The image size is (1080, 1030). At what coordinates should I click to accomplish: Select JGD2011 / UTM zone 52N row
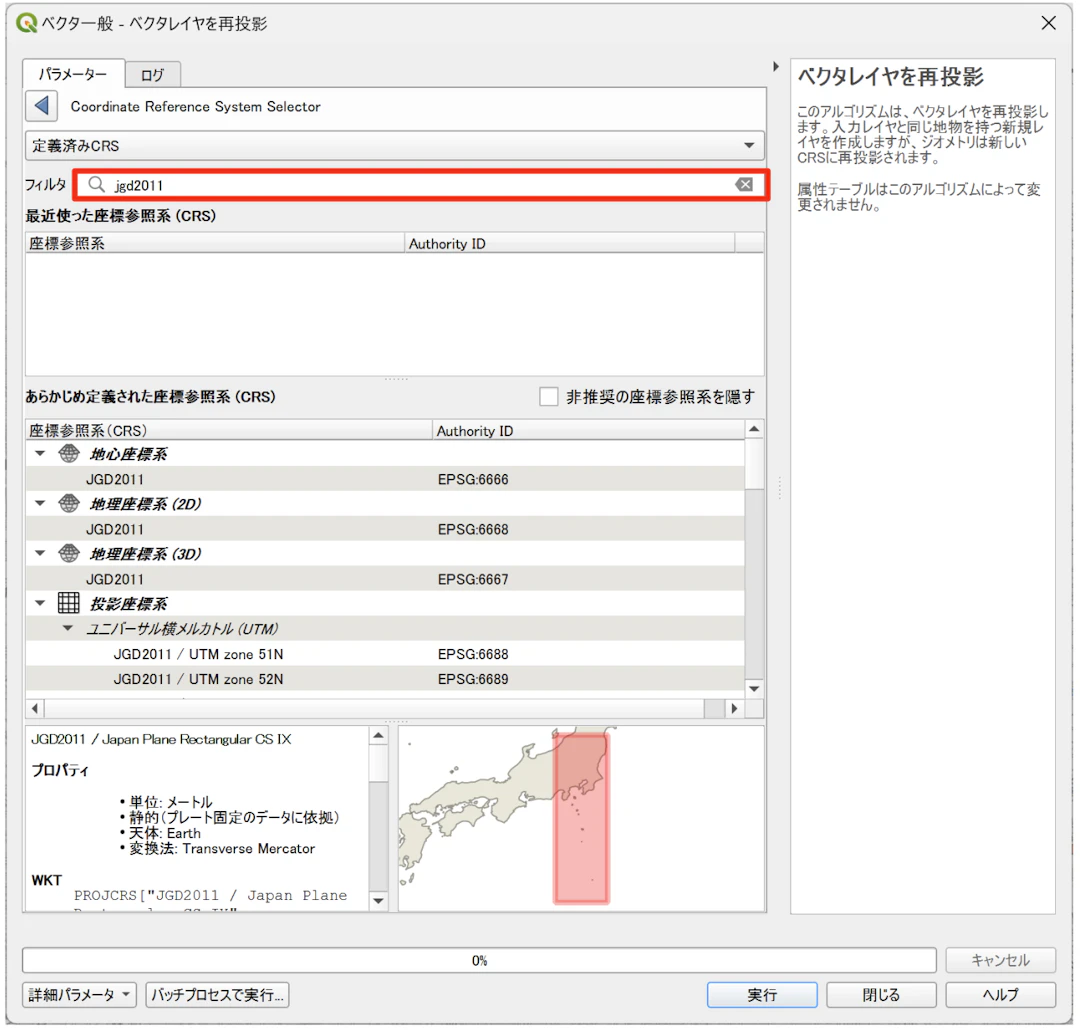(385, 679)
